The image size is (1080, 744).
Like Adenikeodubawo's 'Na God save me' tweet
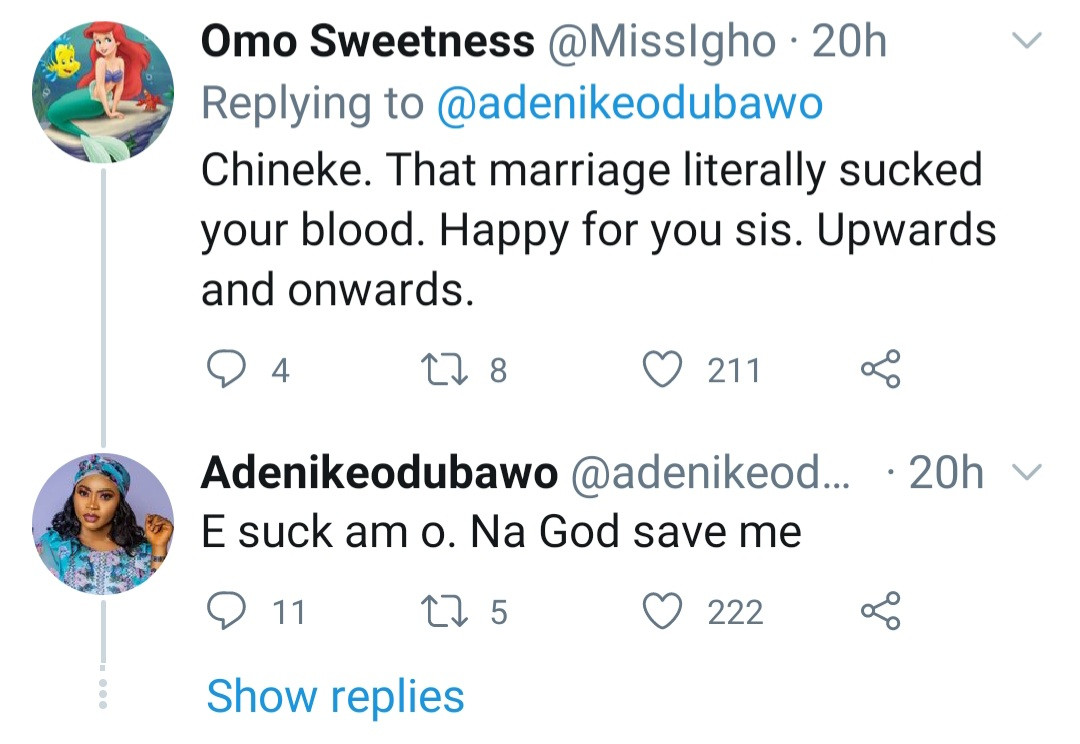[660, 611]
